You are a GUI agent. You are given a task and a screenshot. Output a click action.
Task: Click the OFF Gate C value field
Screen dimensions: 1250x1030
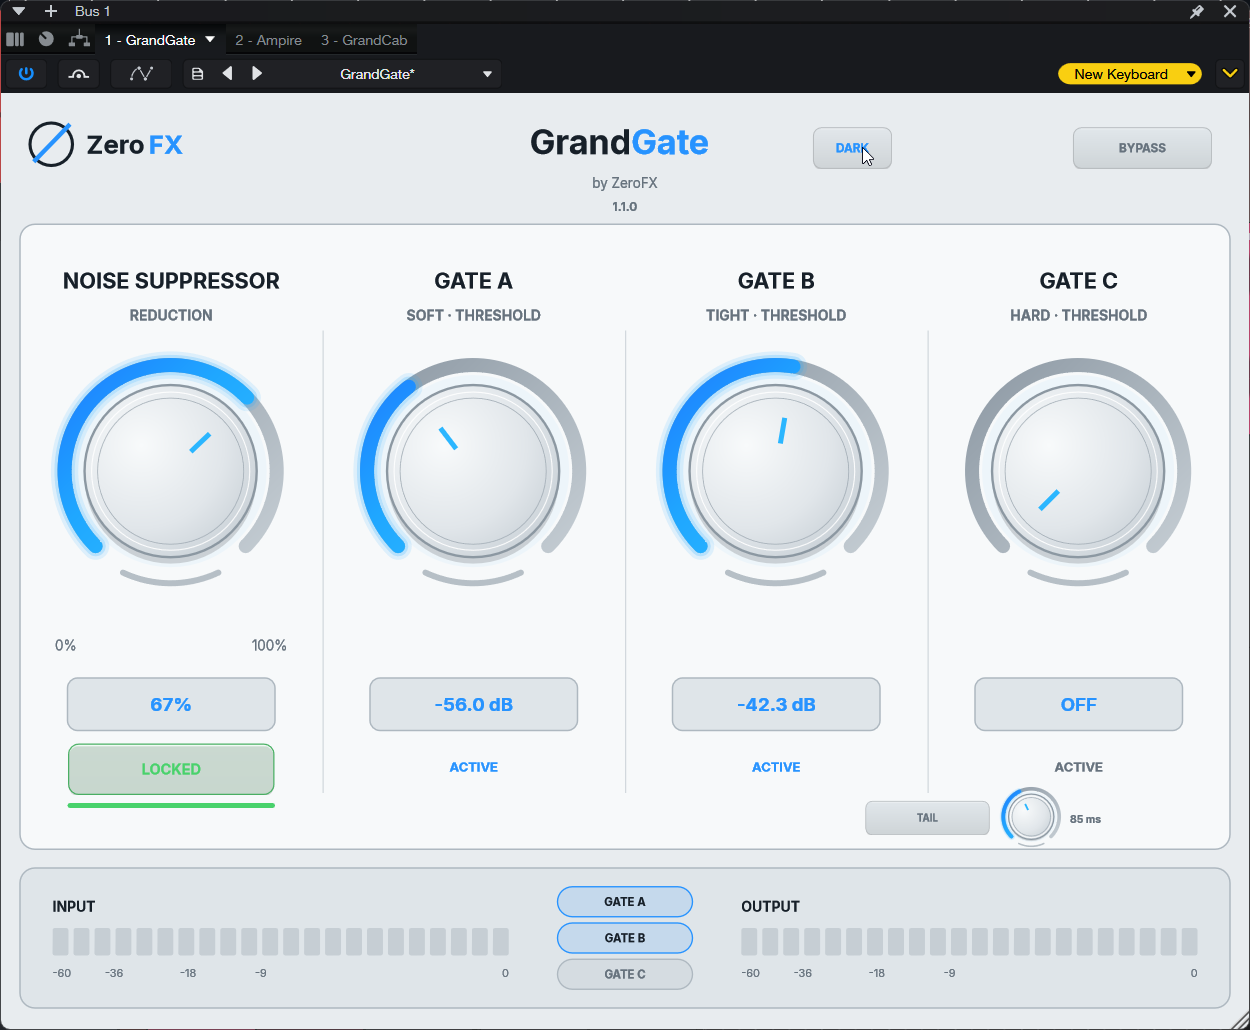[x=1079, y=705]
